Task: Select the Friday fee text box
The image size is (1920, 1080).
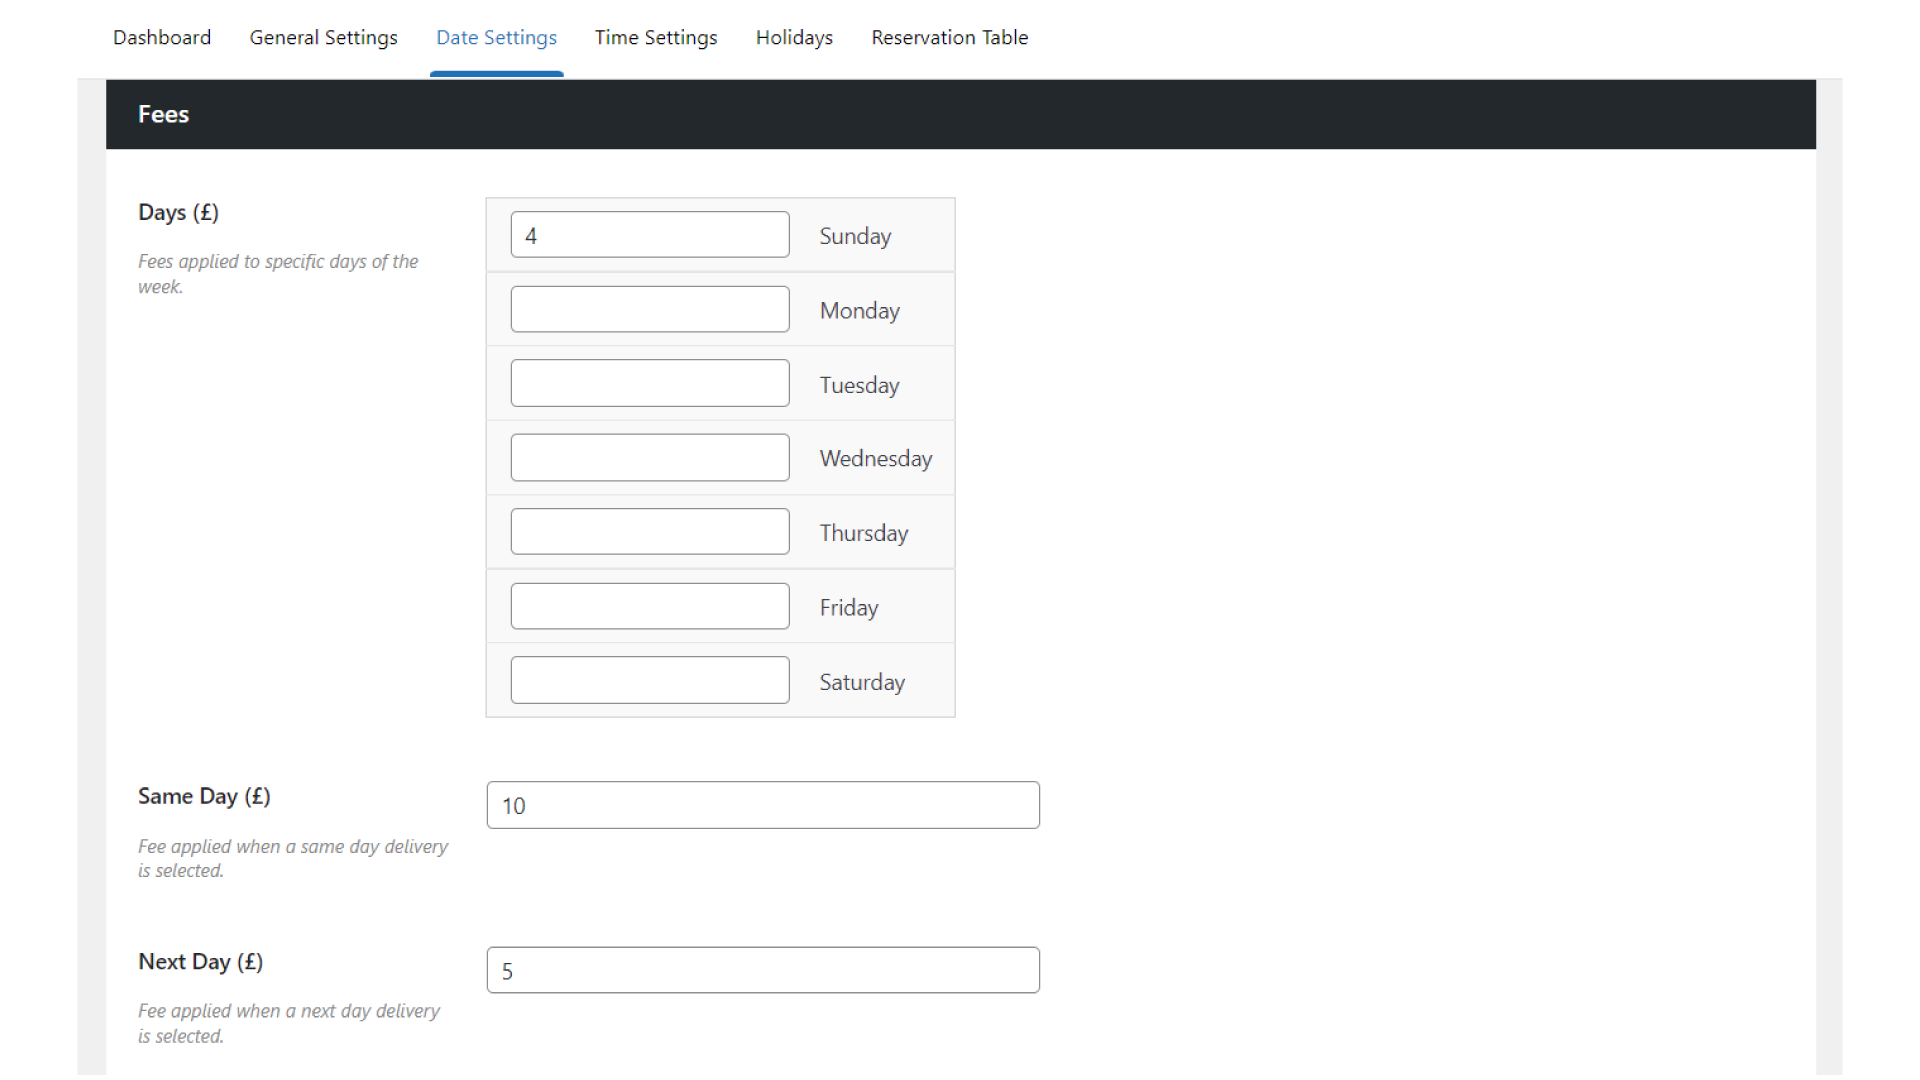Action: 649,605
